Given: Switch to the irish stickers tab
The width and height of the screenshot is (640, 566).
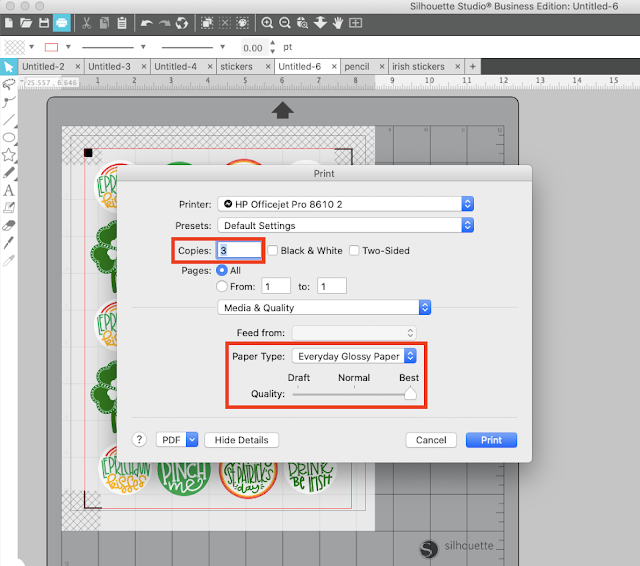Looking at the screenshot, I should tap(418, 67).
